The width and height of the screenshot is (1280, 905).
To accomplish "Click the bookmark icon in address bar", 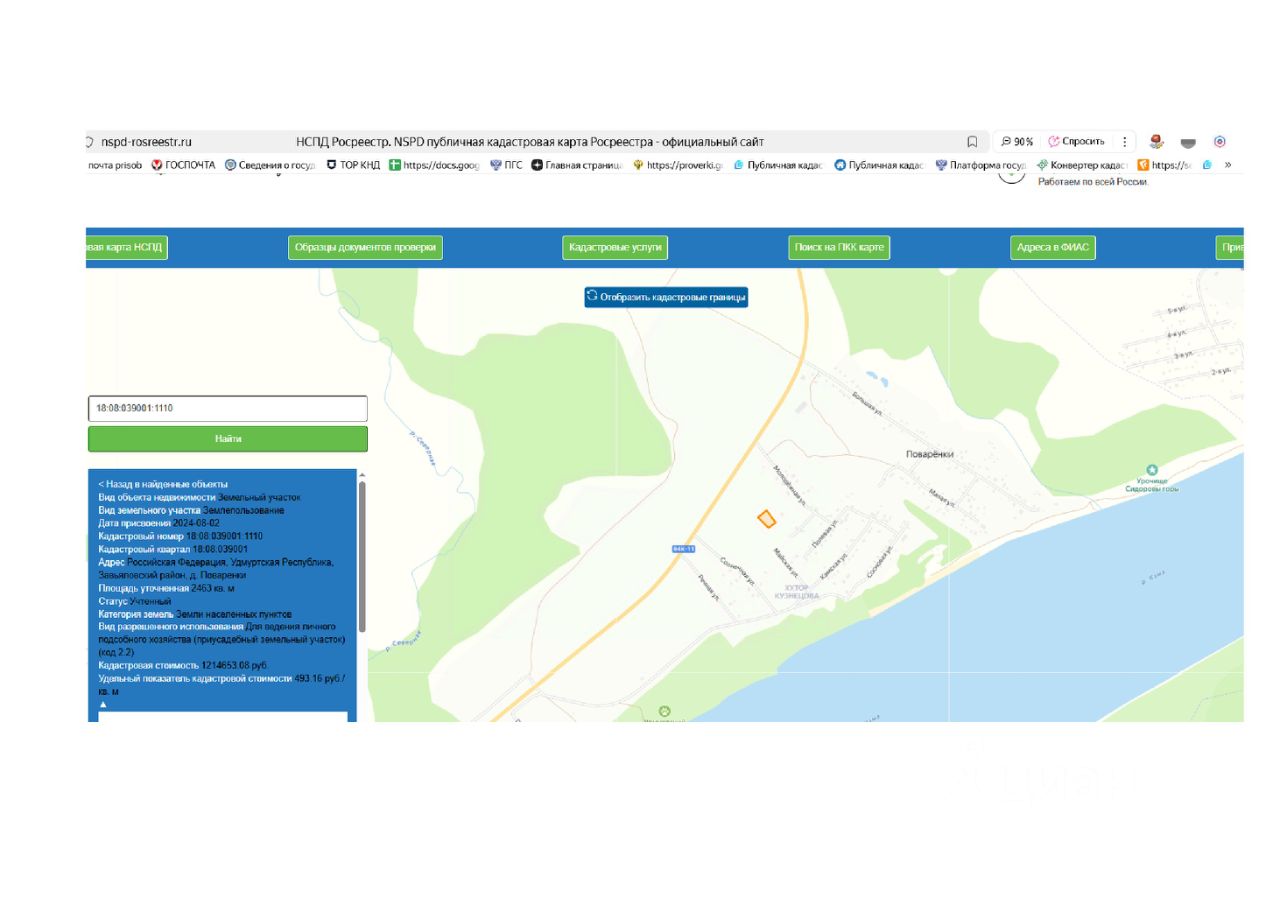I will [972, 142].
